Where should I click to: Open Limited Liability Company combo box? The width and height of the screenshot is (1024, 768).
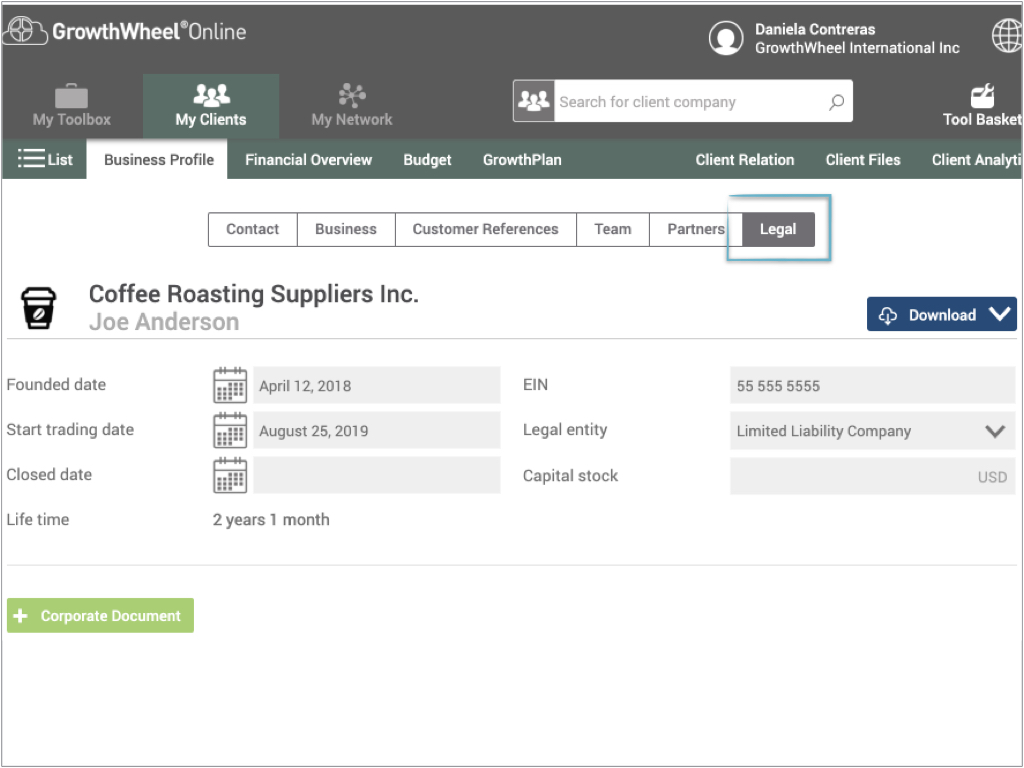872,431
